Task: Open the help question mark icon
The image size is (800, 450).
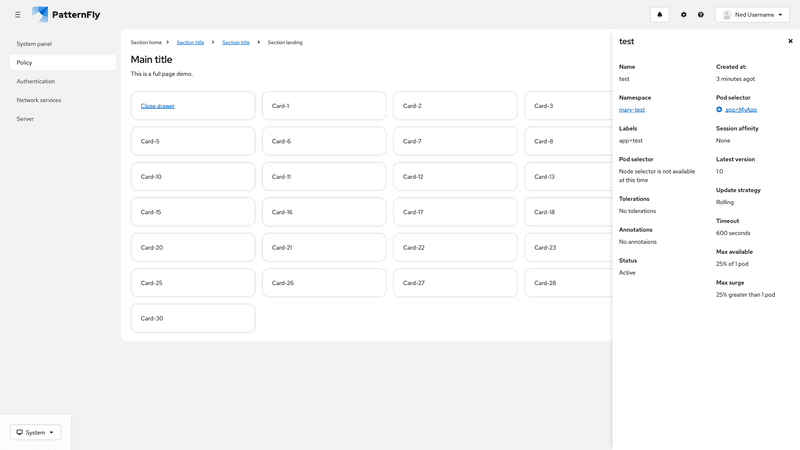Action: (x=701, y=15)
